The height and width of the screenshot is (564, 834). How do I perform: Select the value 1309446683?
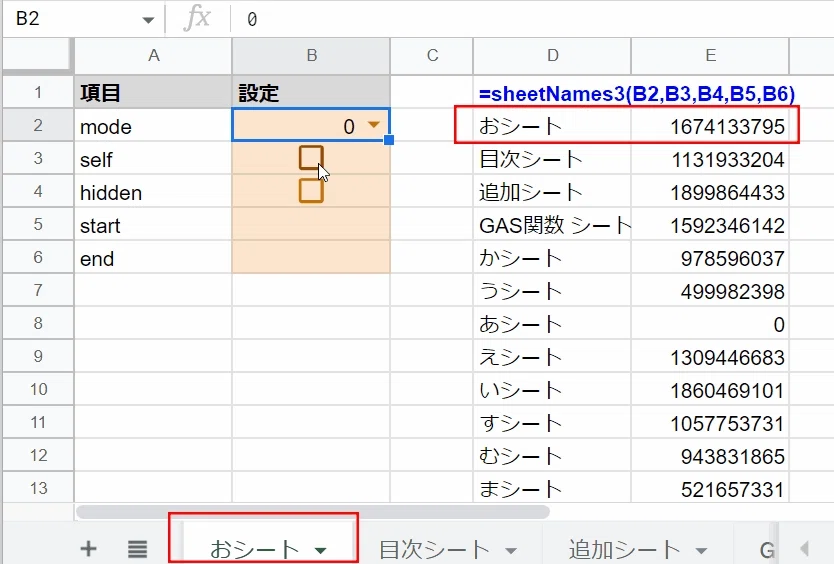[710, 356]
